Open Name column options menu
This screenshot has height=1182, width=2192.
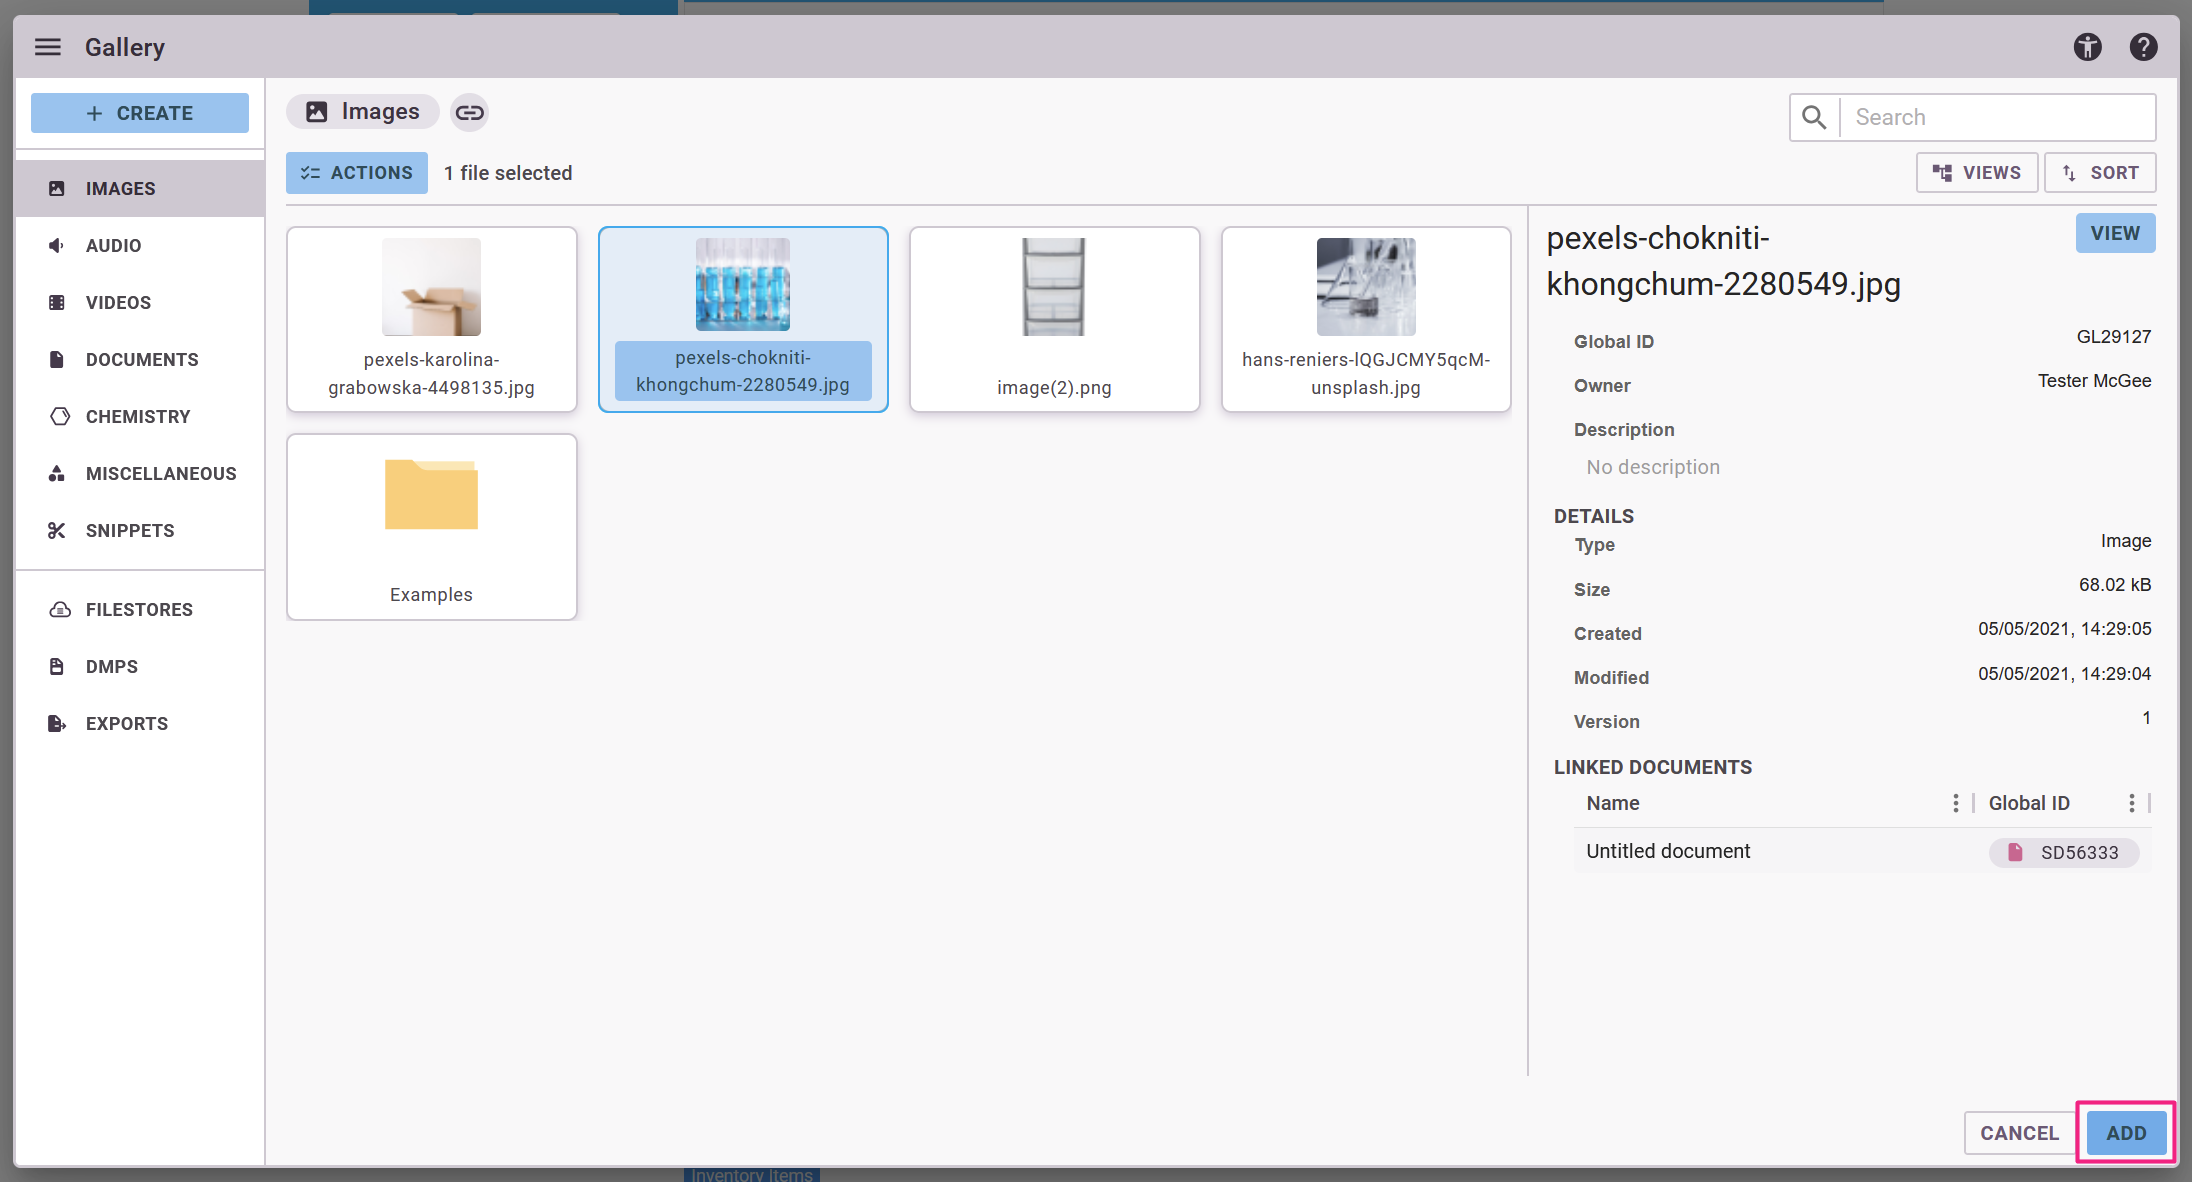(x=1955, y=803)
